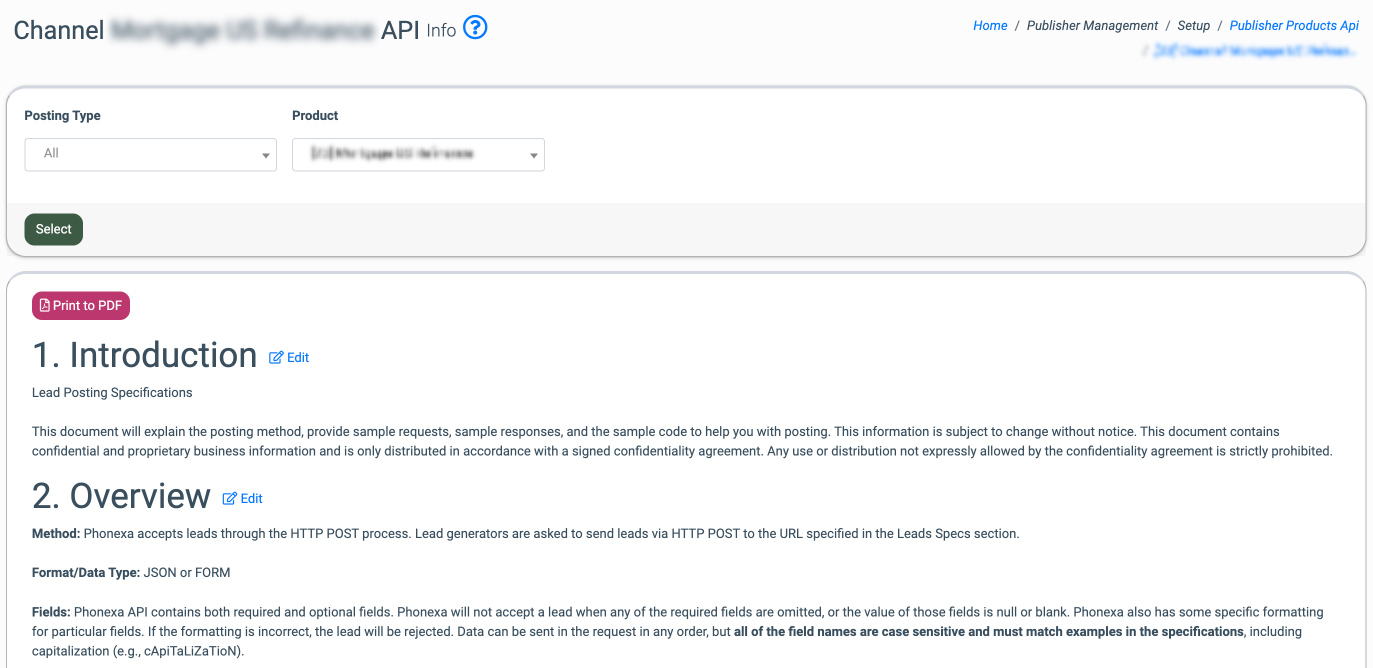Expand the Product dropdown

[x=418, y=154]
